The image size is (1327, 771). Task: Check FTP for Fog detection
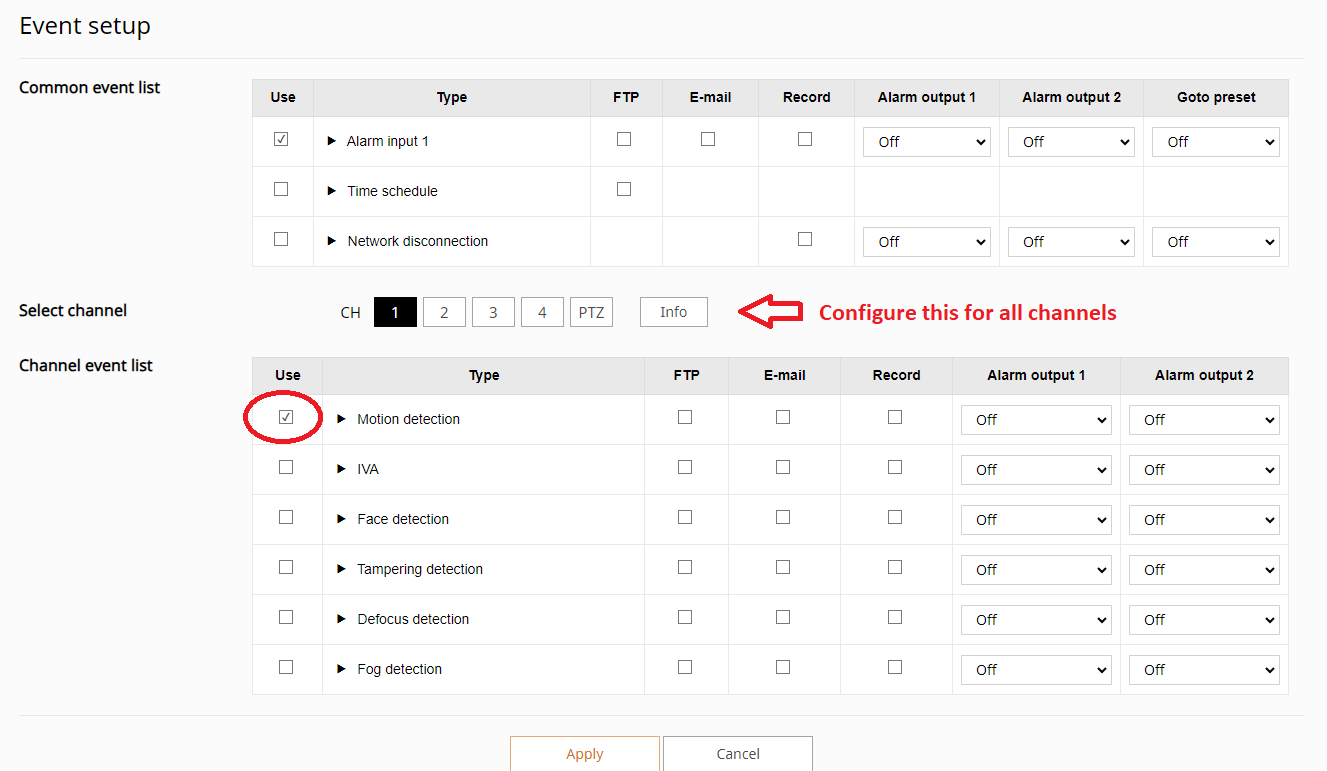click(x=685, y=665)
